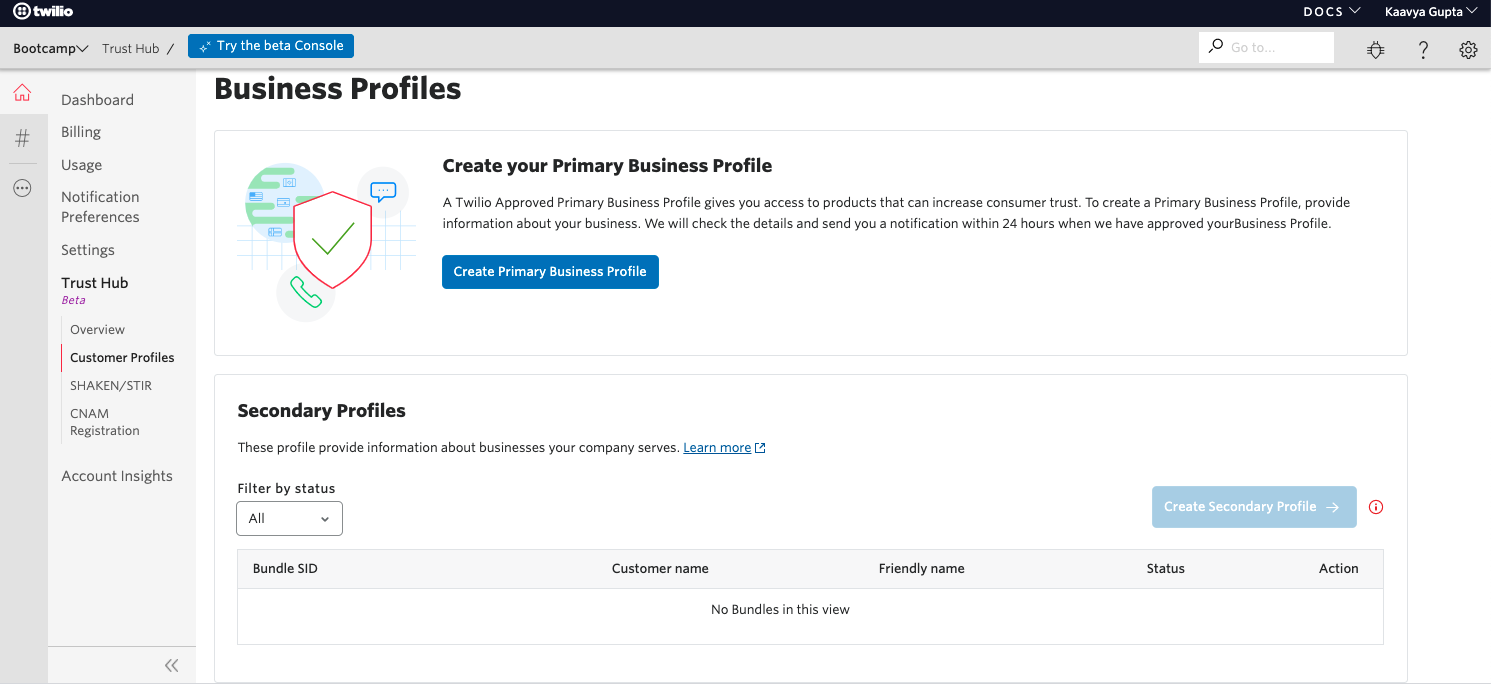This screenshot has width=1491, height=685.
Task: Click the external link icon after Learn more
Action: coord(760,448)
